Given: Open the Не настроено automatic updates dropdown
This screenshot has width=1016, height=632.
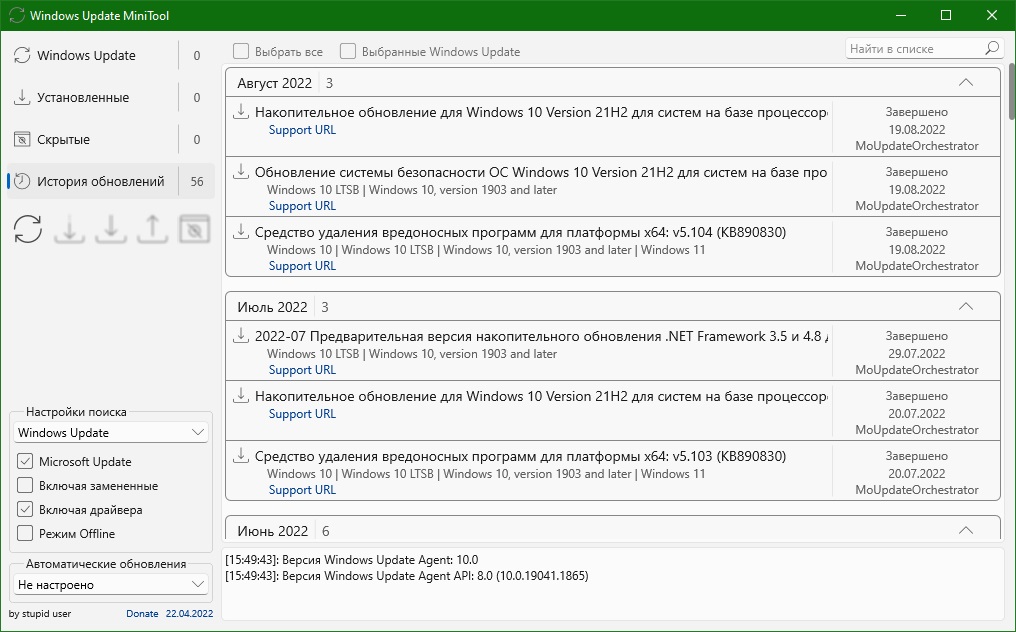Looking at the screenshot, I should click(x=111, y=585).
